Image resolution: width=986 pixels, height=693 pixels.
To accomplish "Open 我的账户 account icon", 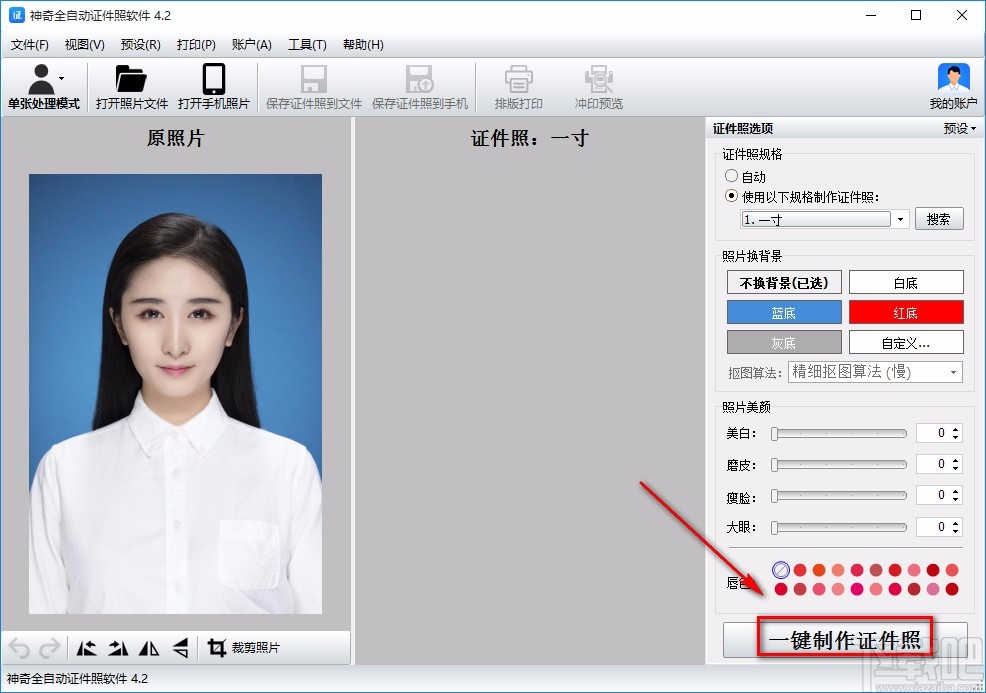I will point(954,80).
